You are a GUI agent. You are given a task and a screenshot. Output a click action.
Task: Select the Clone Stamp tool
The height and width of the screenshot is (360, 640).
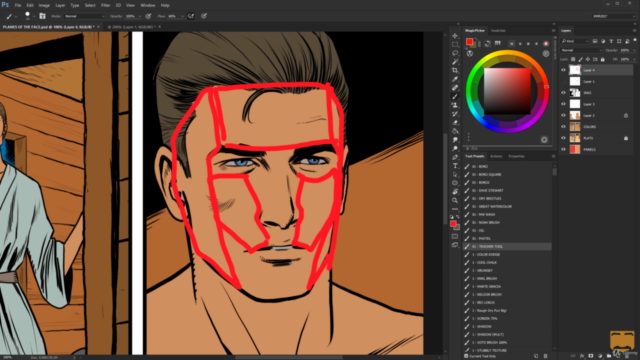pos(455,105)
